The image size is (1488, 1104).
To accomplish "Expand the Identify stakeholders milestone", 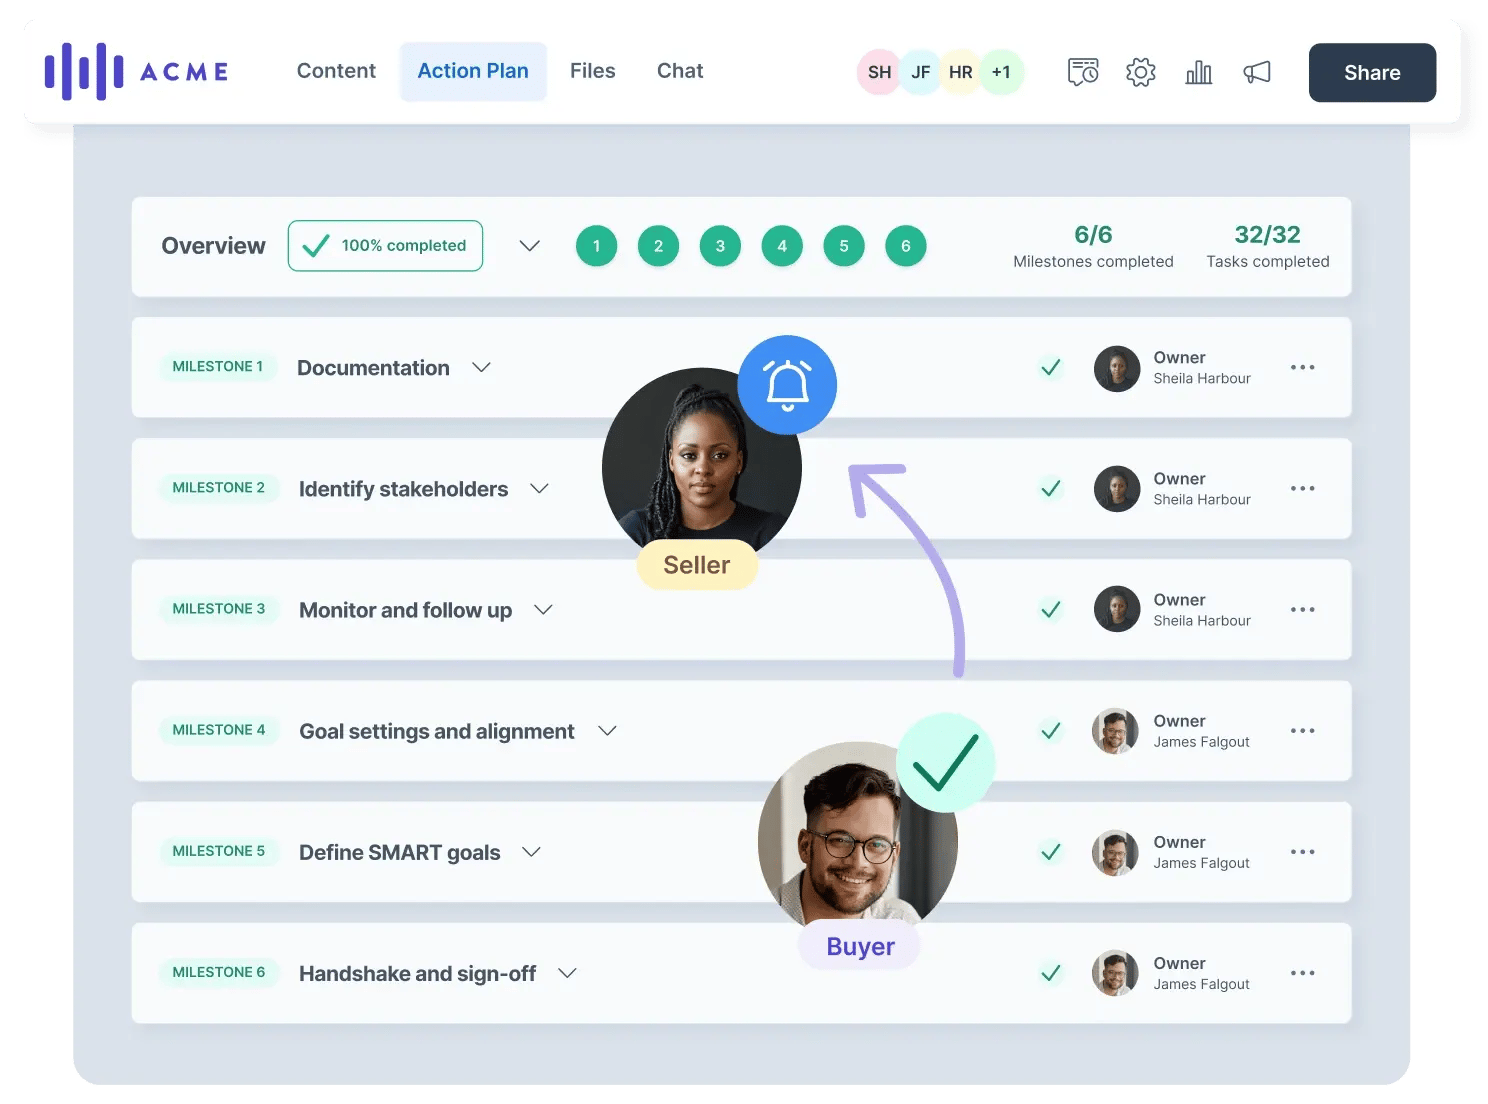I will 539,489.
